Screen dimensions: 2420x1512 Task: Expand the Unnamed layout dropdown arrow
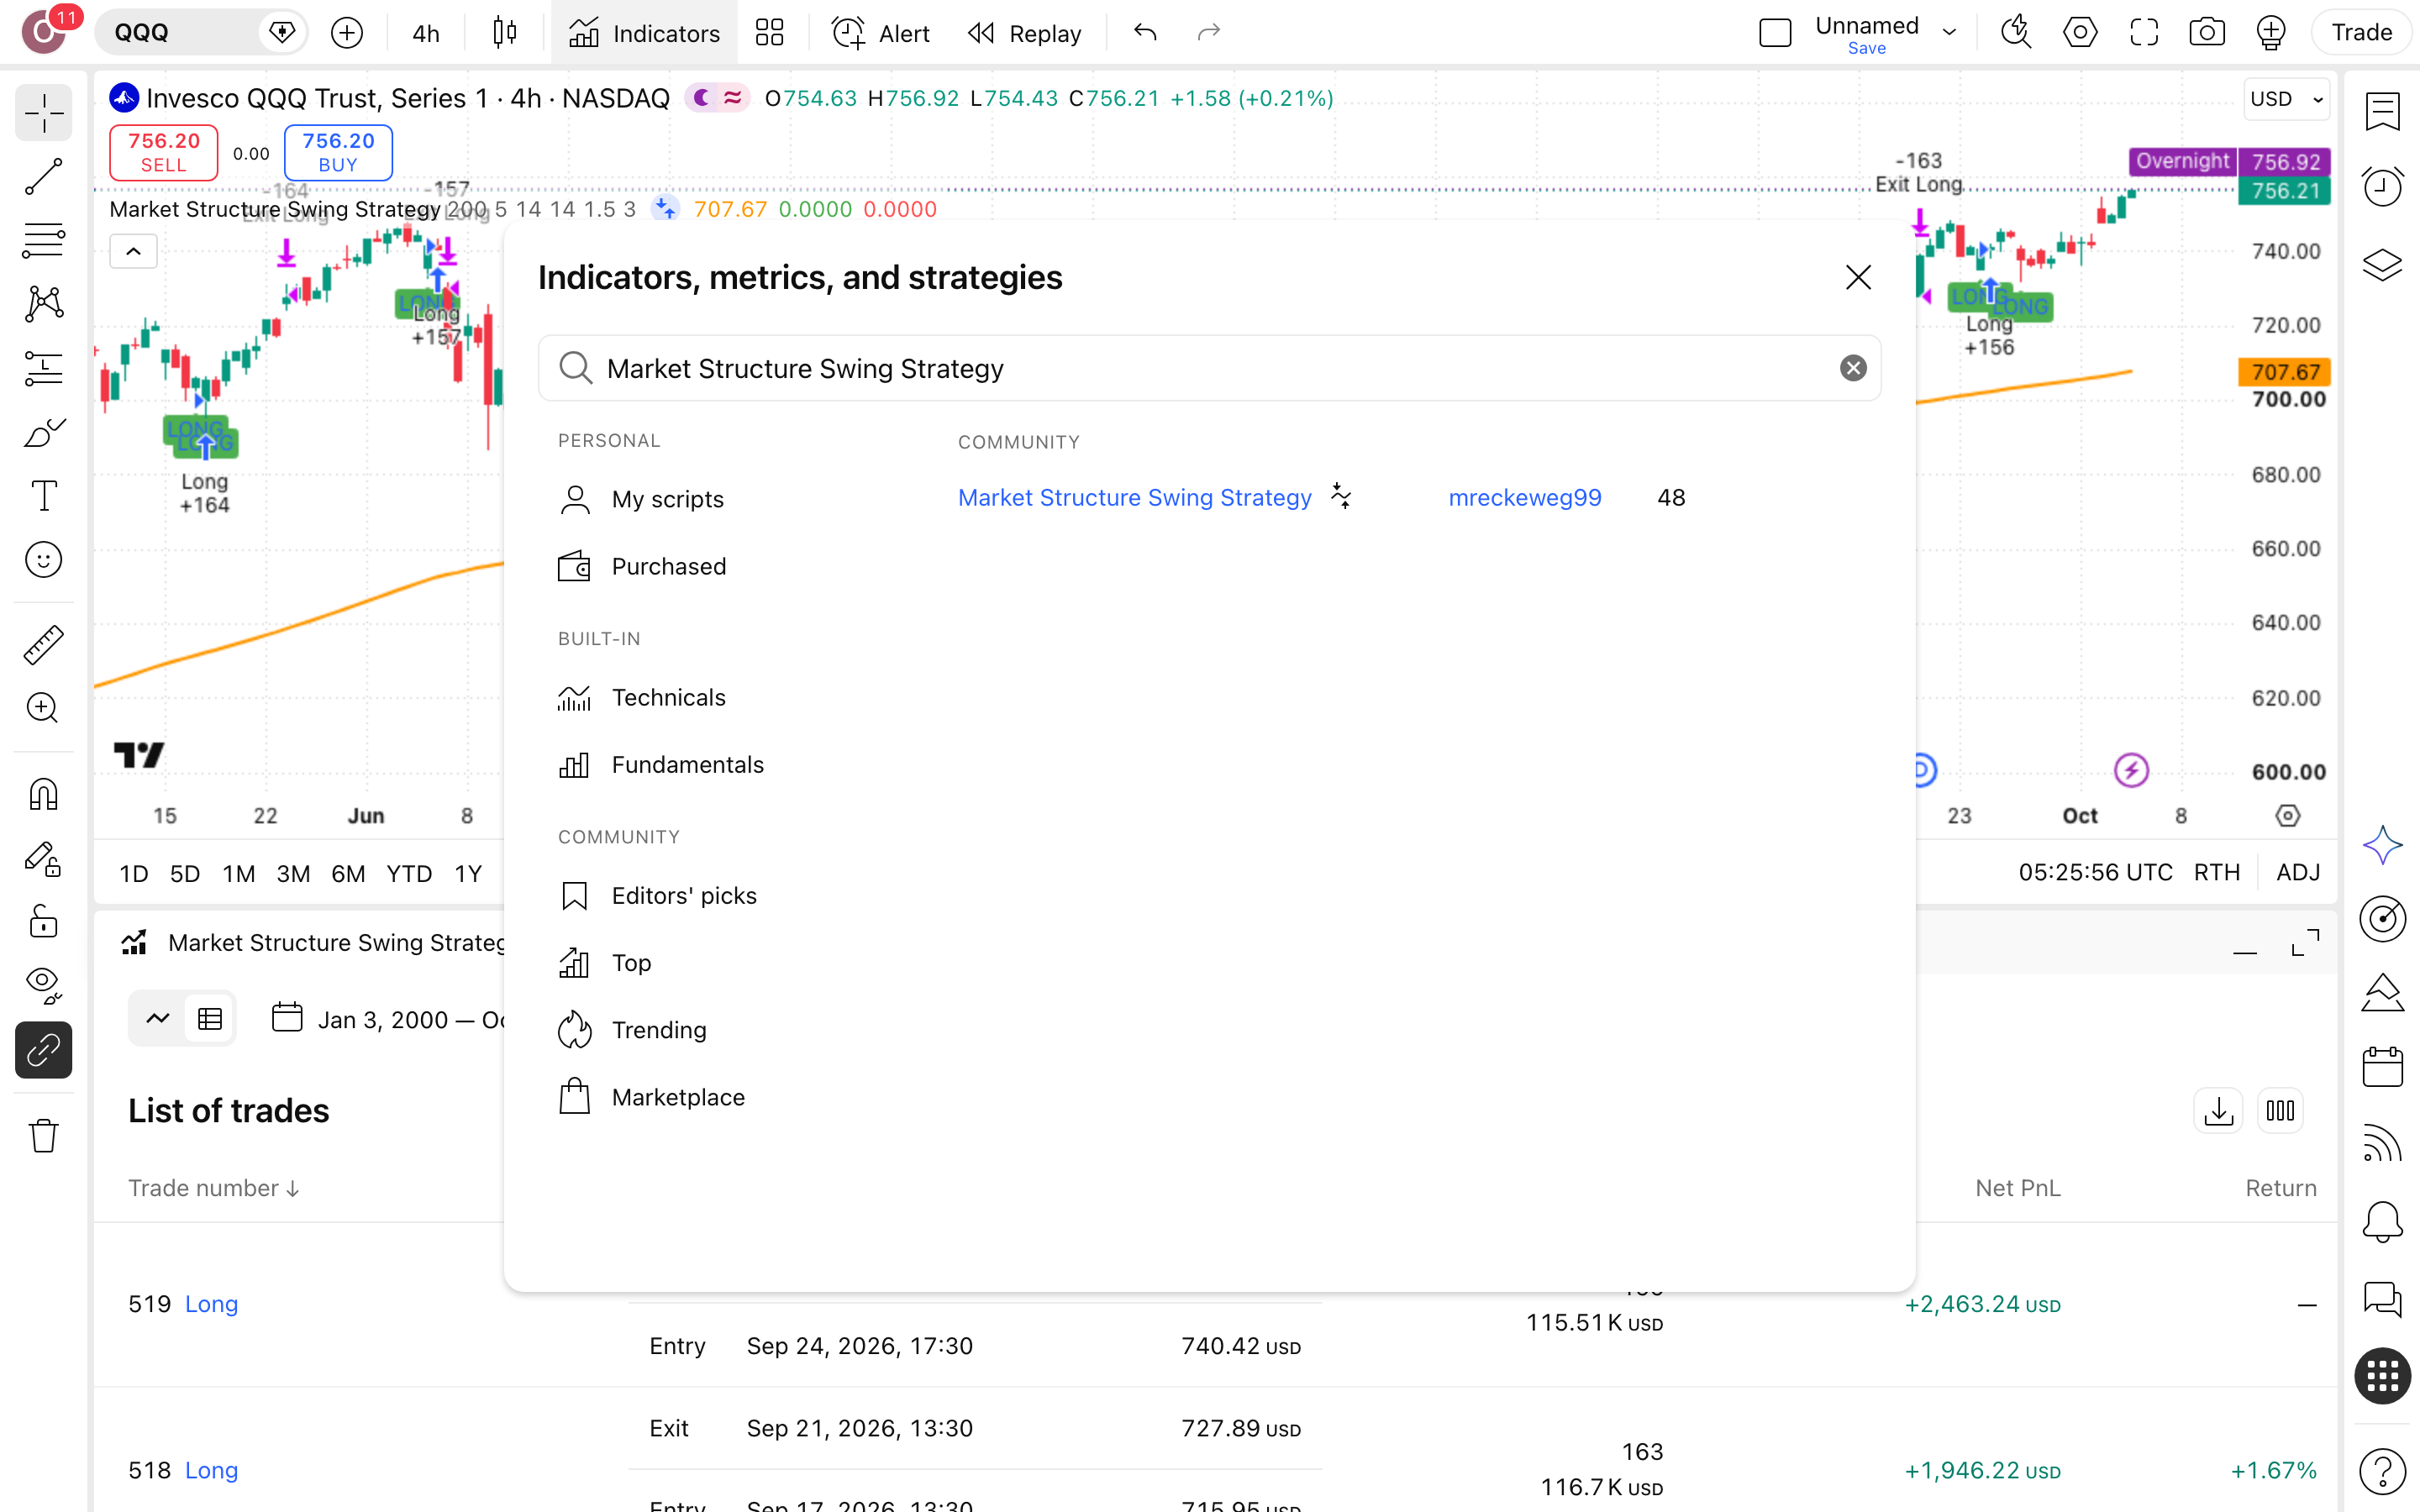[1949, 32]
